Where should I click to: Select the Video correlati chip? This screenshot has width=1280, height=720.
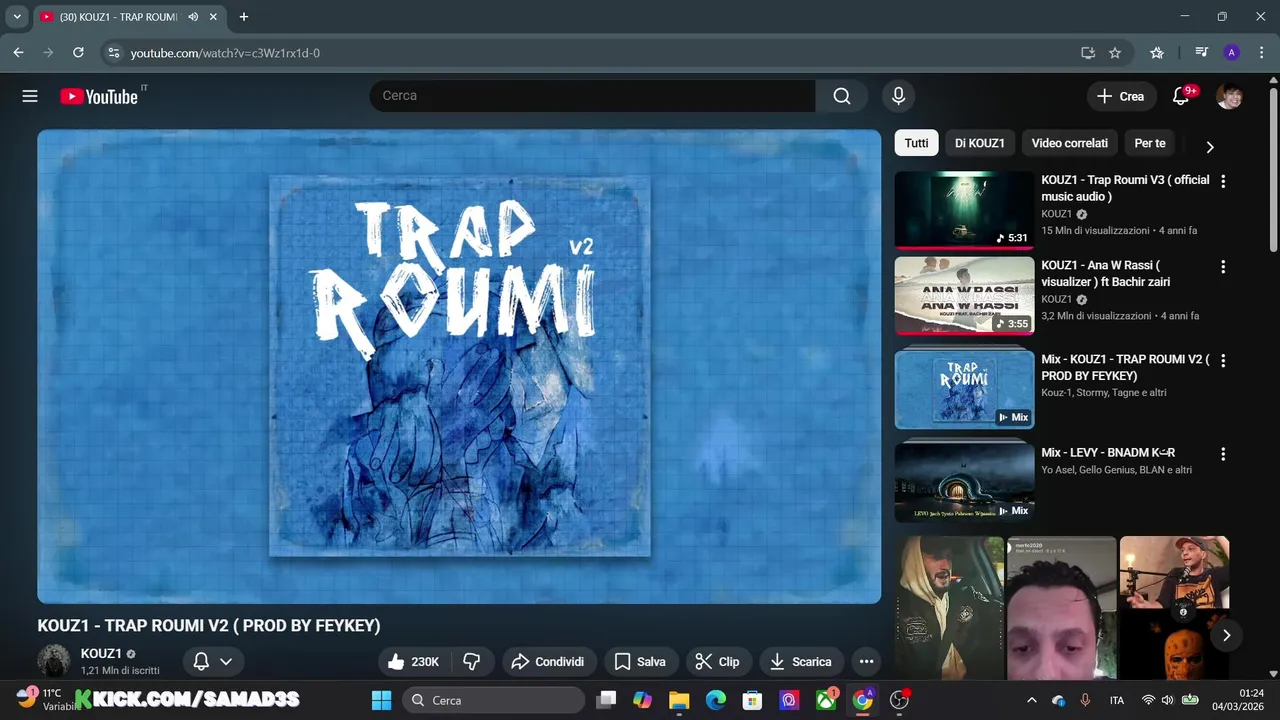1069,143
